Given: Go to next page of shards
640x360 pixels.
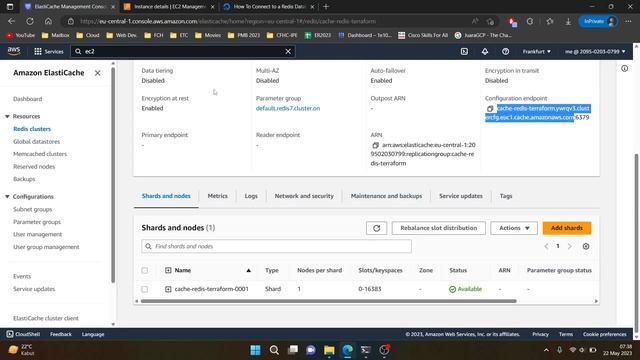Looking at the screenshot, I should coord(570,246).
